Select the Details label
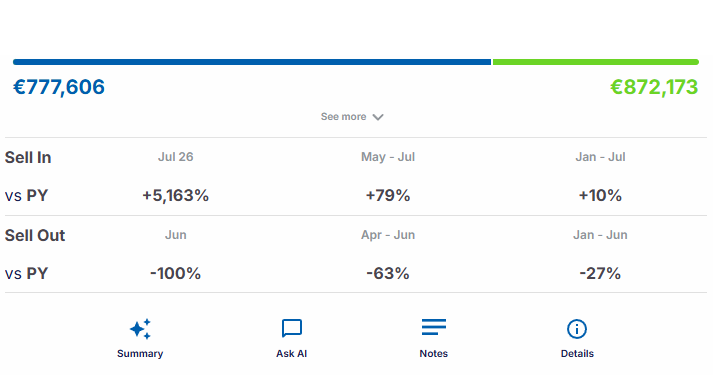Image resolution: width=713 pixels, height=375 pixels. click(x=577, y=354)
